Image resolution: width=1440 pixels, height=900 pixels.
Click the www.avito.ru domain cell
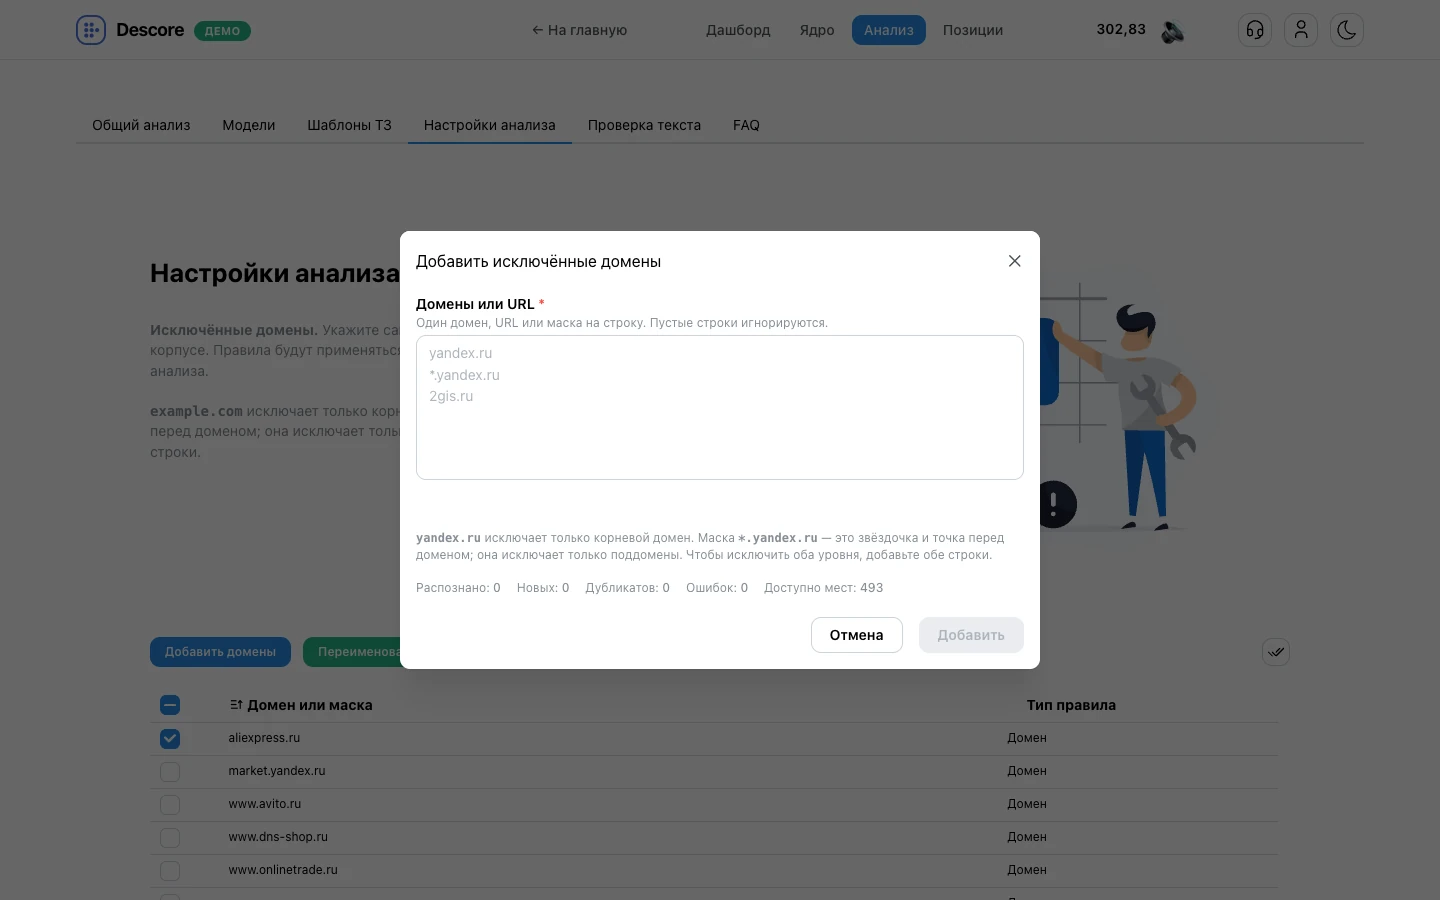[265, 804]
